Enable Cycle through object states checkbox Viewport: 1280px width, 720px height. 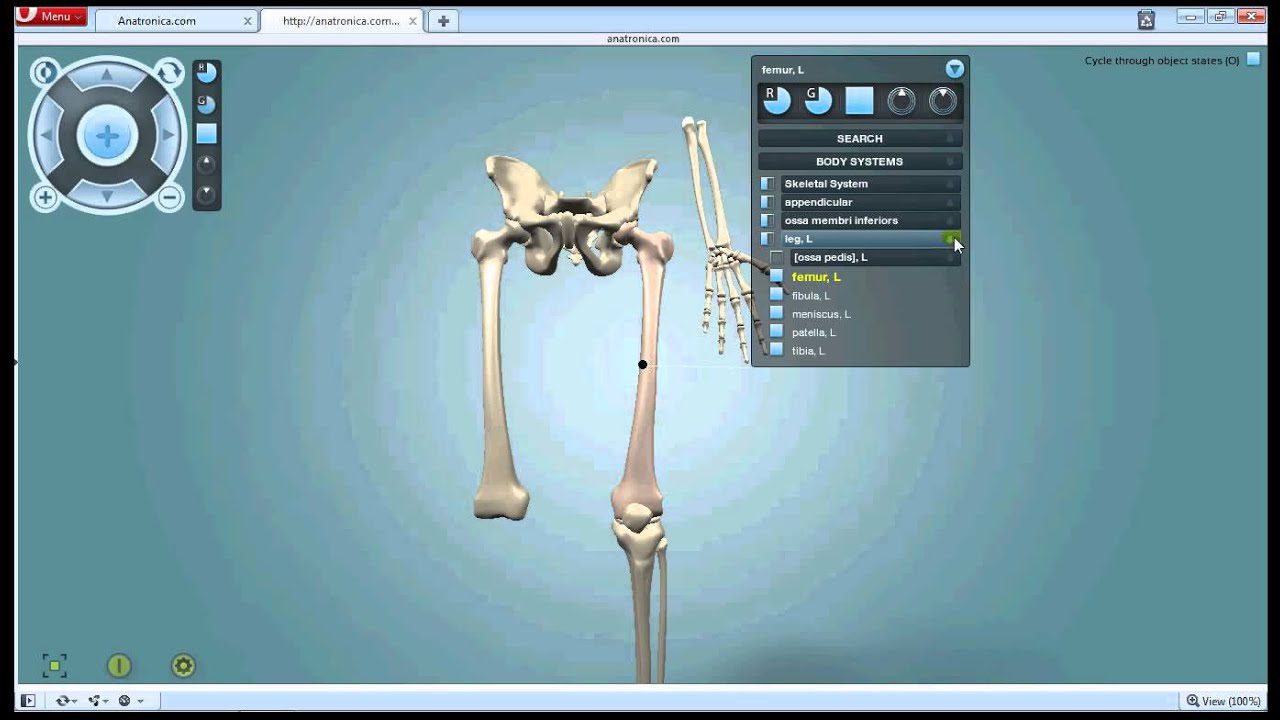(x=1253, y=60)
